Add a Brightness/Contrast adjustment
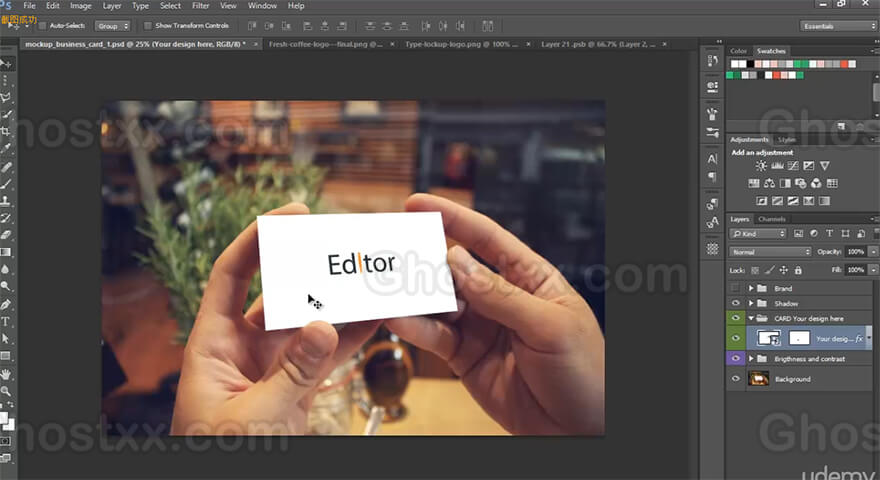 coord(761,166)
